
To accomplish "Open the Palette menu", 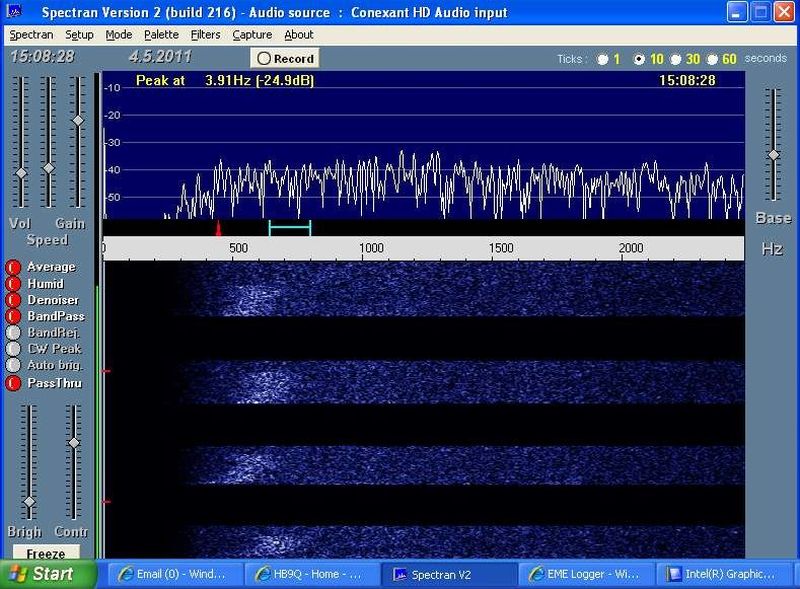I will 161,35.
